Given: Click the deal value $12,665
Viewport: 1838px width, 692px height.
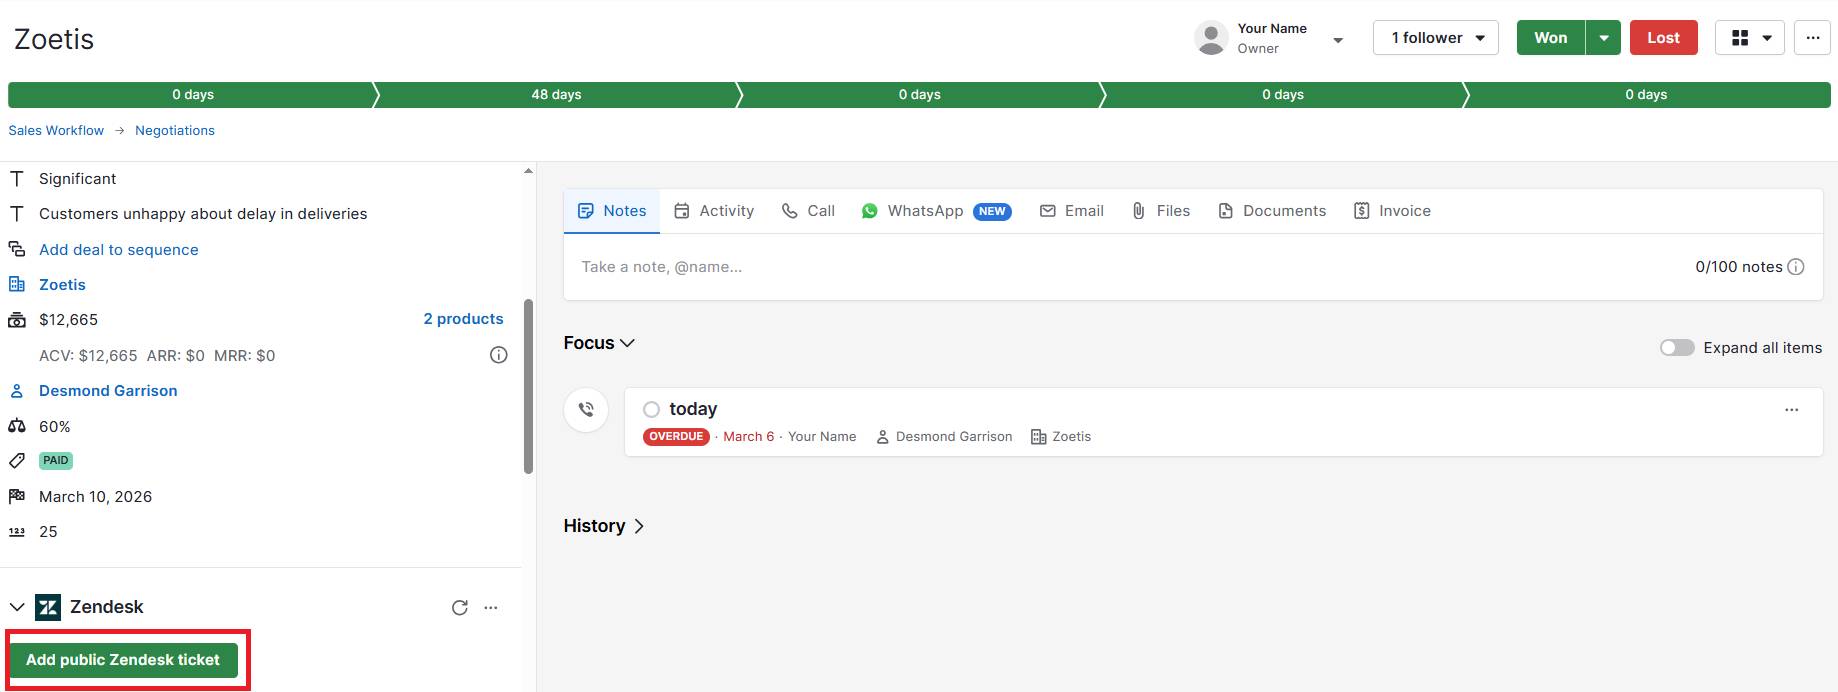Looking at the screenshot, I should pos(68,320).
